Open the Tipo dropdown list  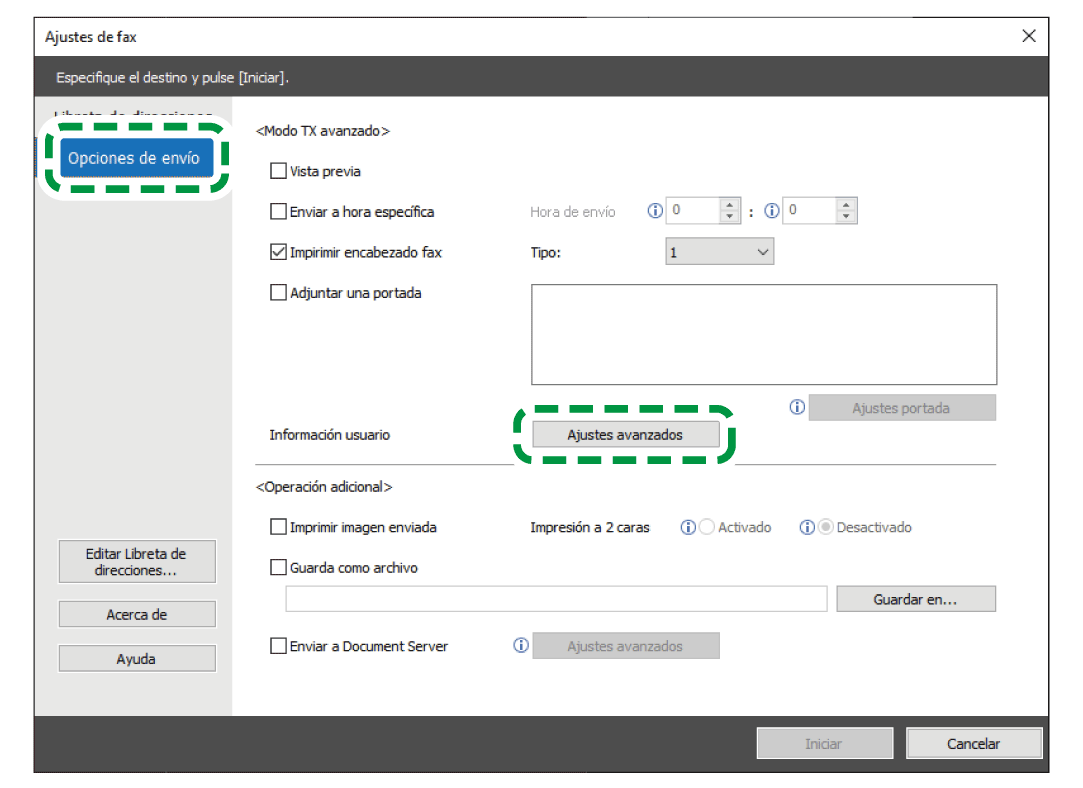pyautogui.click(x=719, y=252)
